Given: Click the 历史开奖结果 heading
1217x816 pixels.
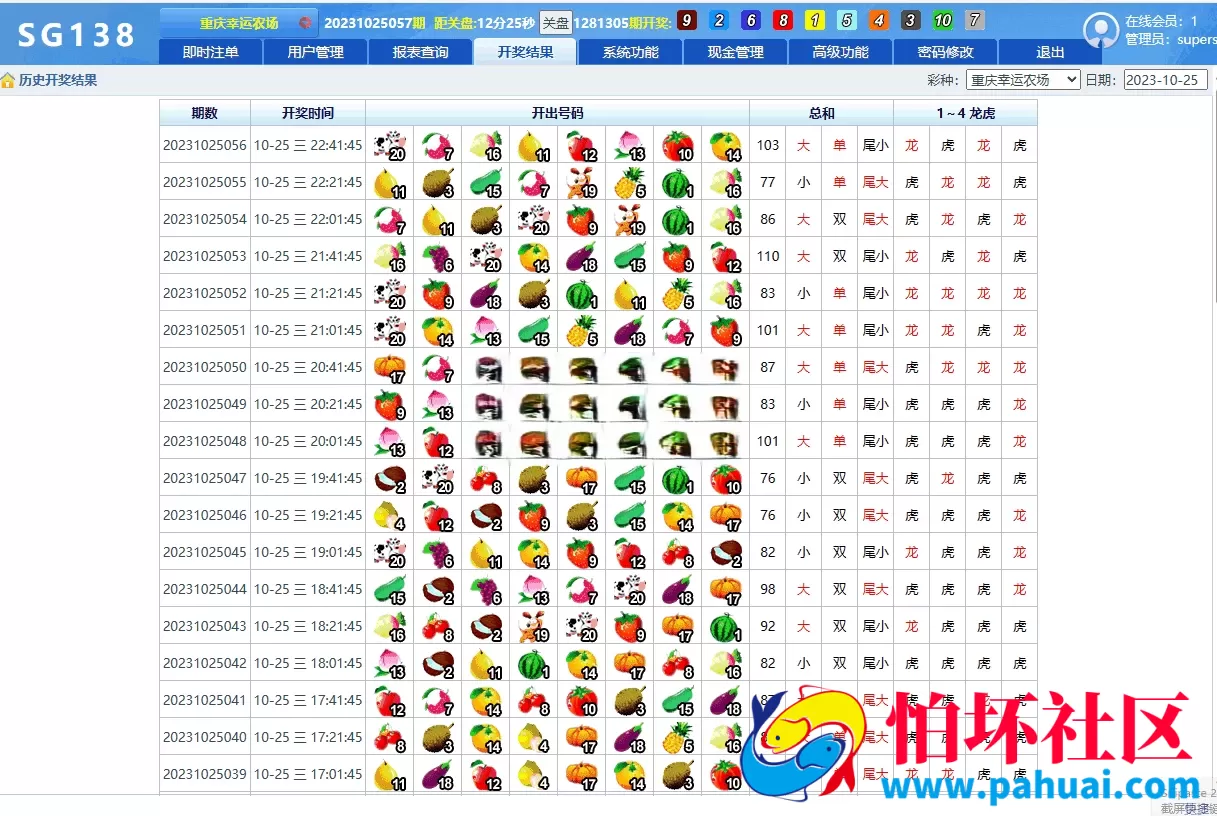Looking at the screenshot, I should tap(58, 80).
